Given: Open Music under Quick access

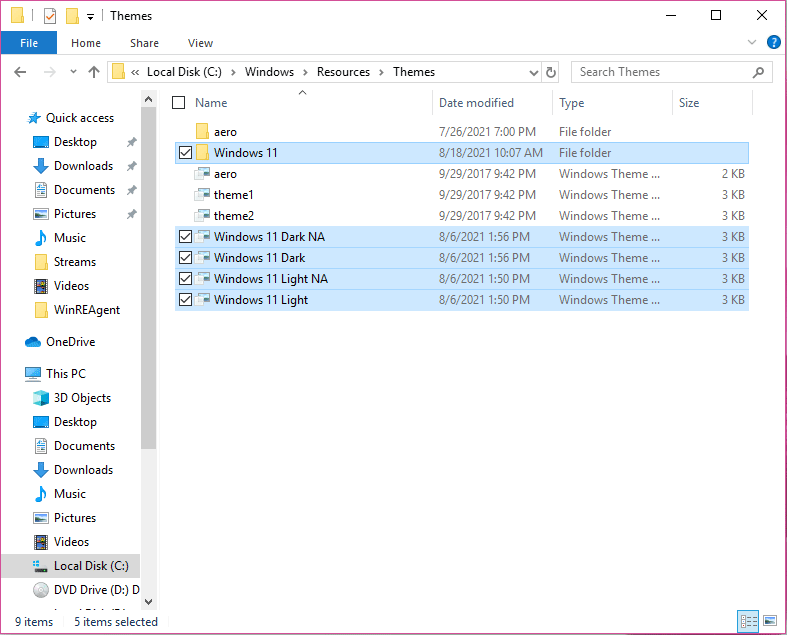Looking at the screenshot, I should tap(70, 238).
